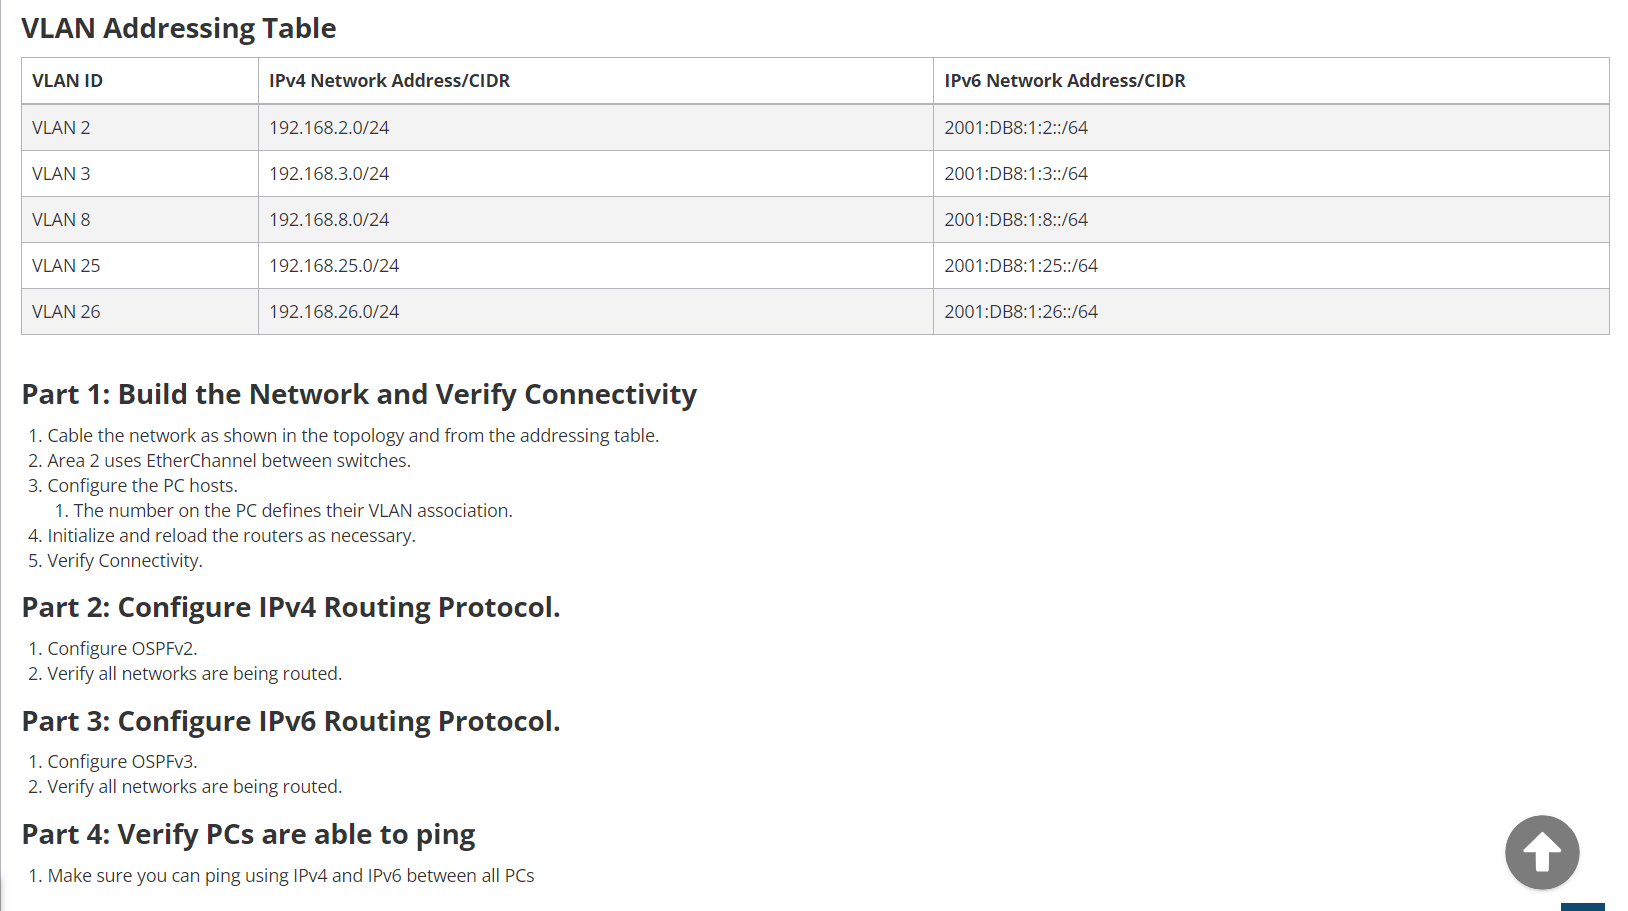Viewport: 1628px width, 911px height.
Task: Select the Part 3 IPv6 Routing heading
Action: click(x=291, y=721)
